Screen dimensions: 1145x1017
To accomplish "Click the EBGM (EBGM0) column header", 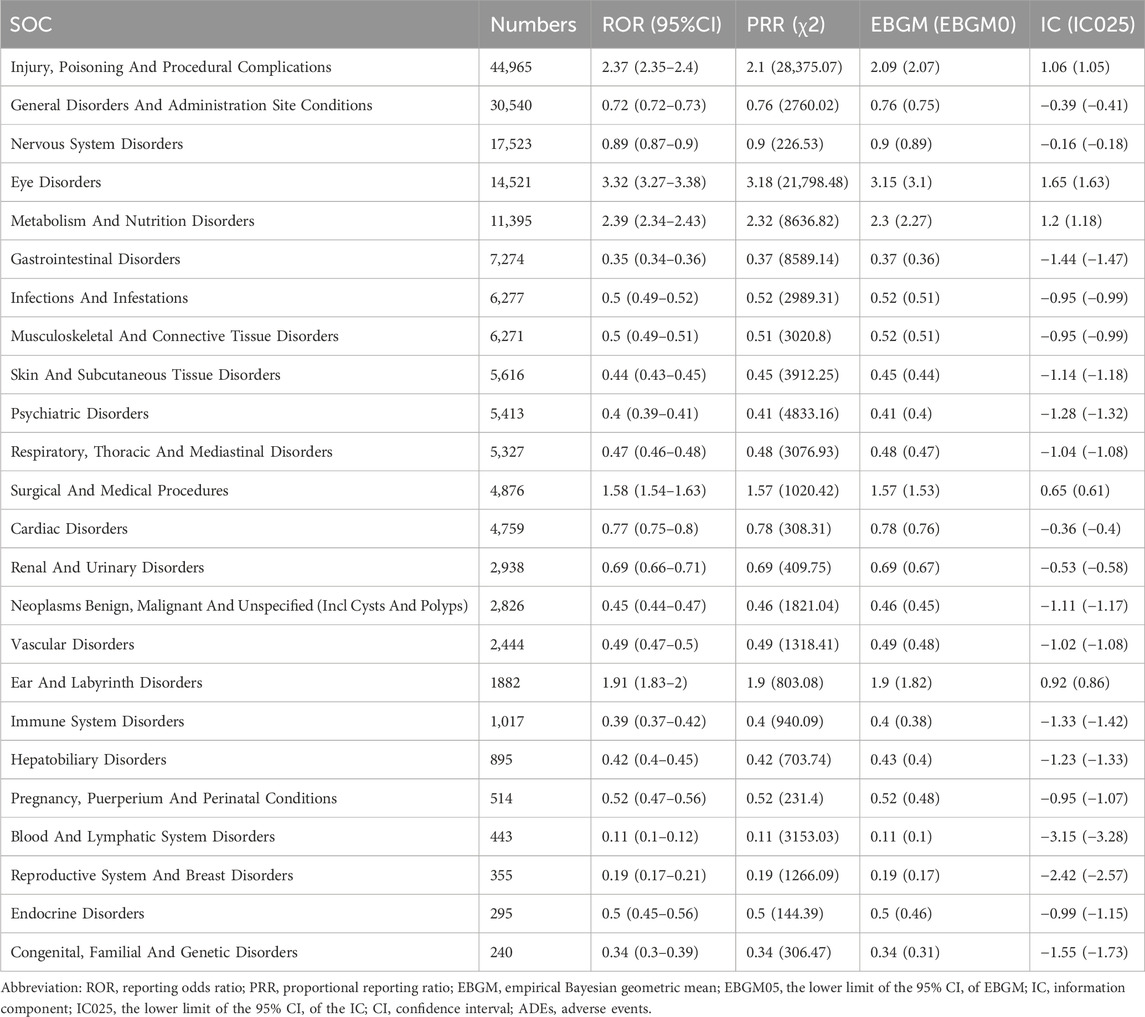I will [943, 24].
